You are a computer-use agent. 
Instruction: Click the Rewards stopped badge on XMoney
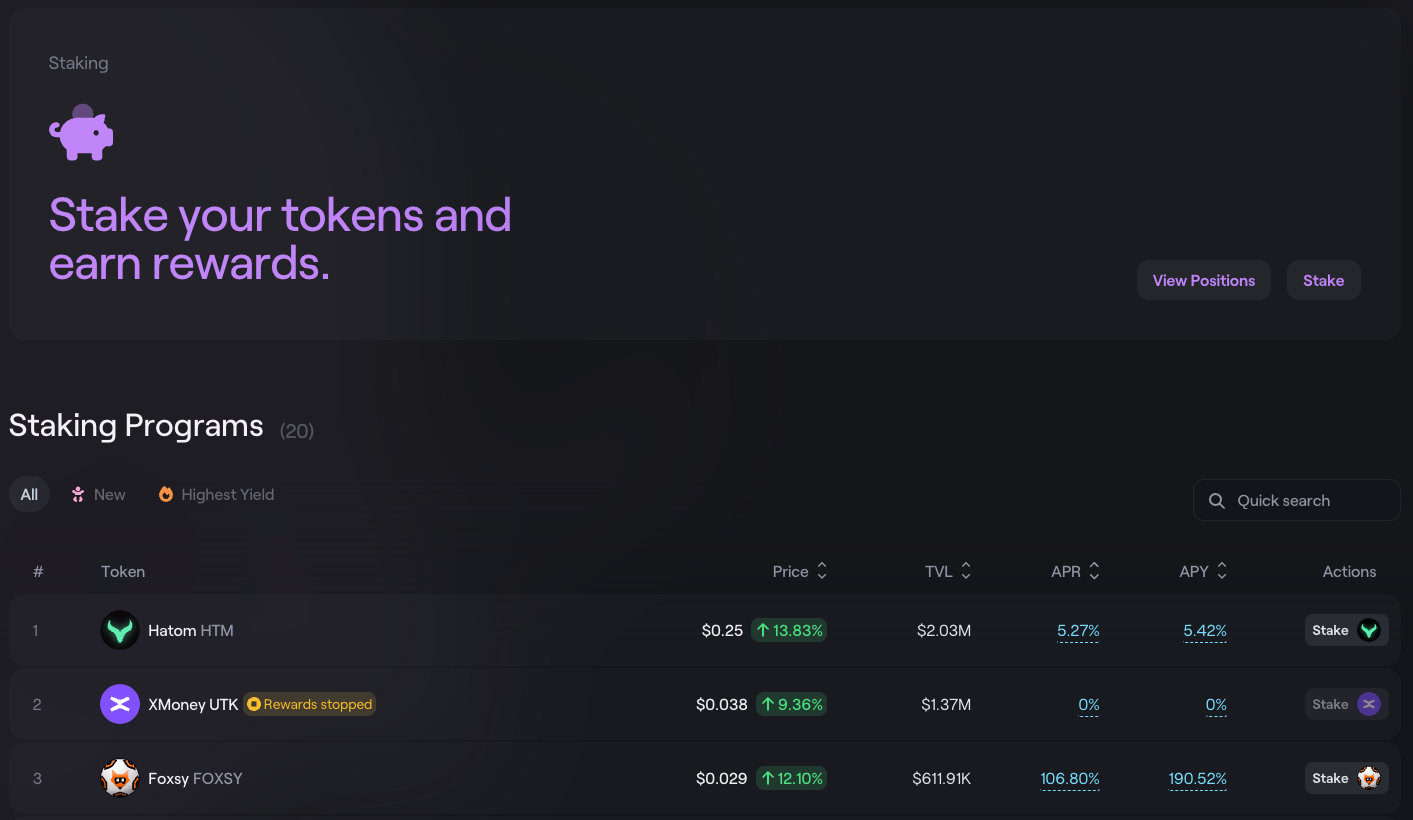(x=310, y=704)
